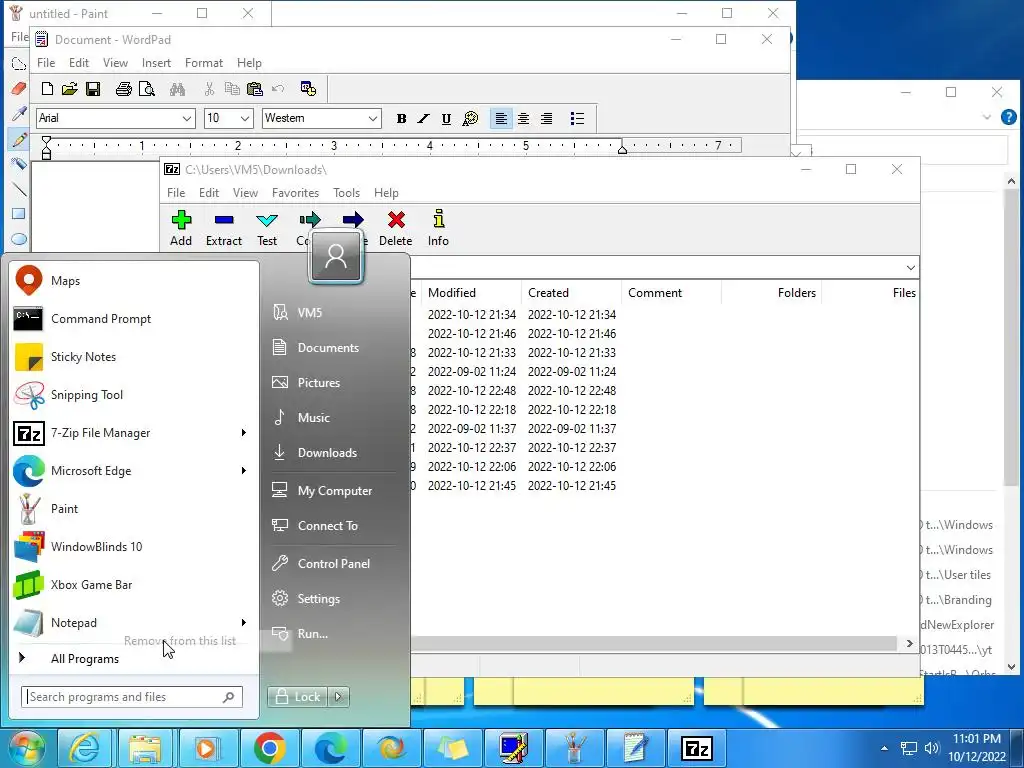Enable left alignment in WordPad
The image size is (1024, 768).
coord(501,118)
